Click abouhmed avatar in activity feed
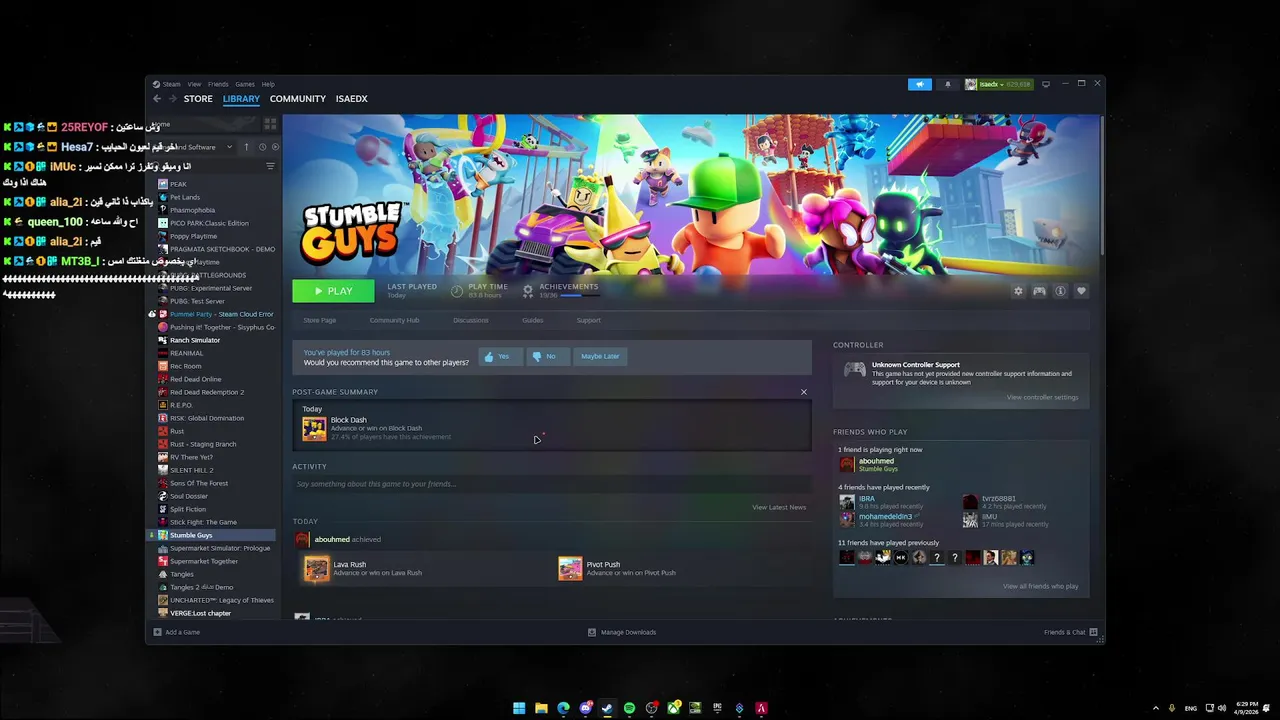The height and width of the screenshot is (720, 1280). [x=302, y=539]
